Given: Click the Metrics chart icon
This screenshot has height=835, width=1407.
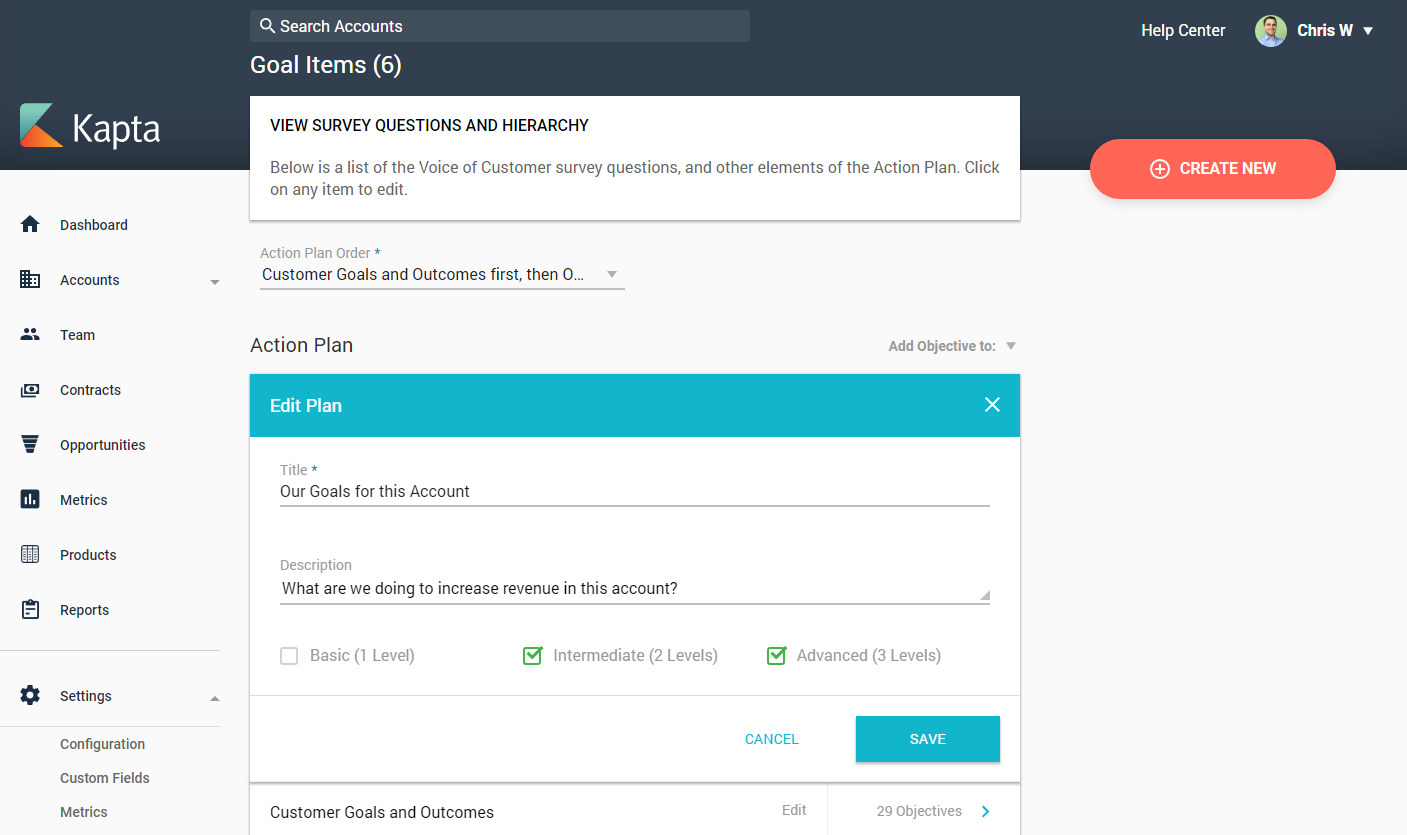Looking at the screenshot, I should click(x=30, y=499).
